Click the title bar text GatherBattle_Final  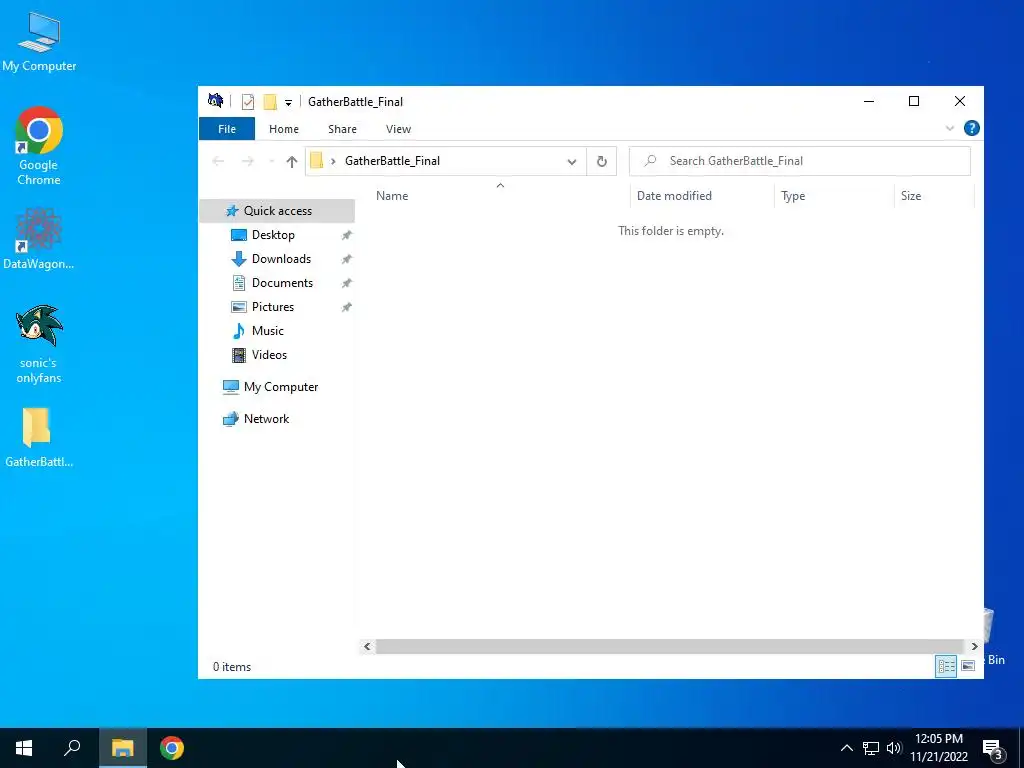pyautogui.click(x=355, y=102)
